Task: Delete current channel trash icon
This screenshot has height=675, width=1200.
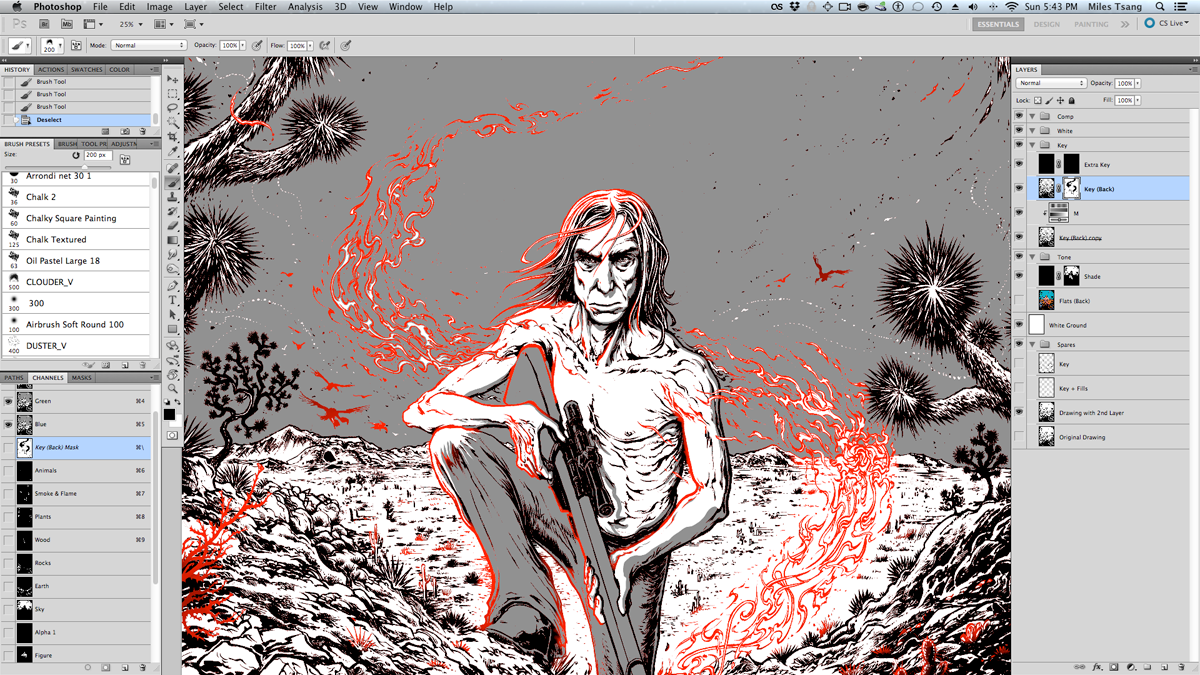Action: 143,667
